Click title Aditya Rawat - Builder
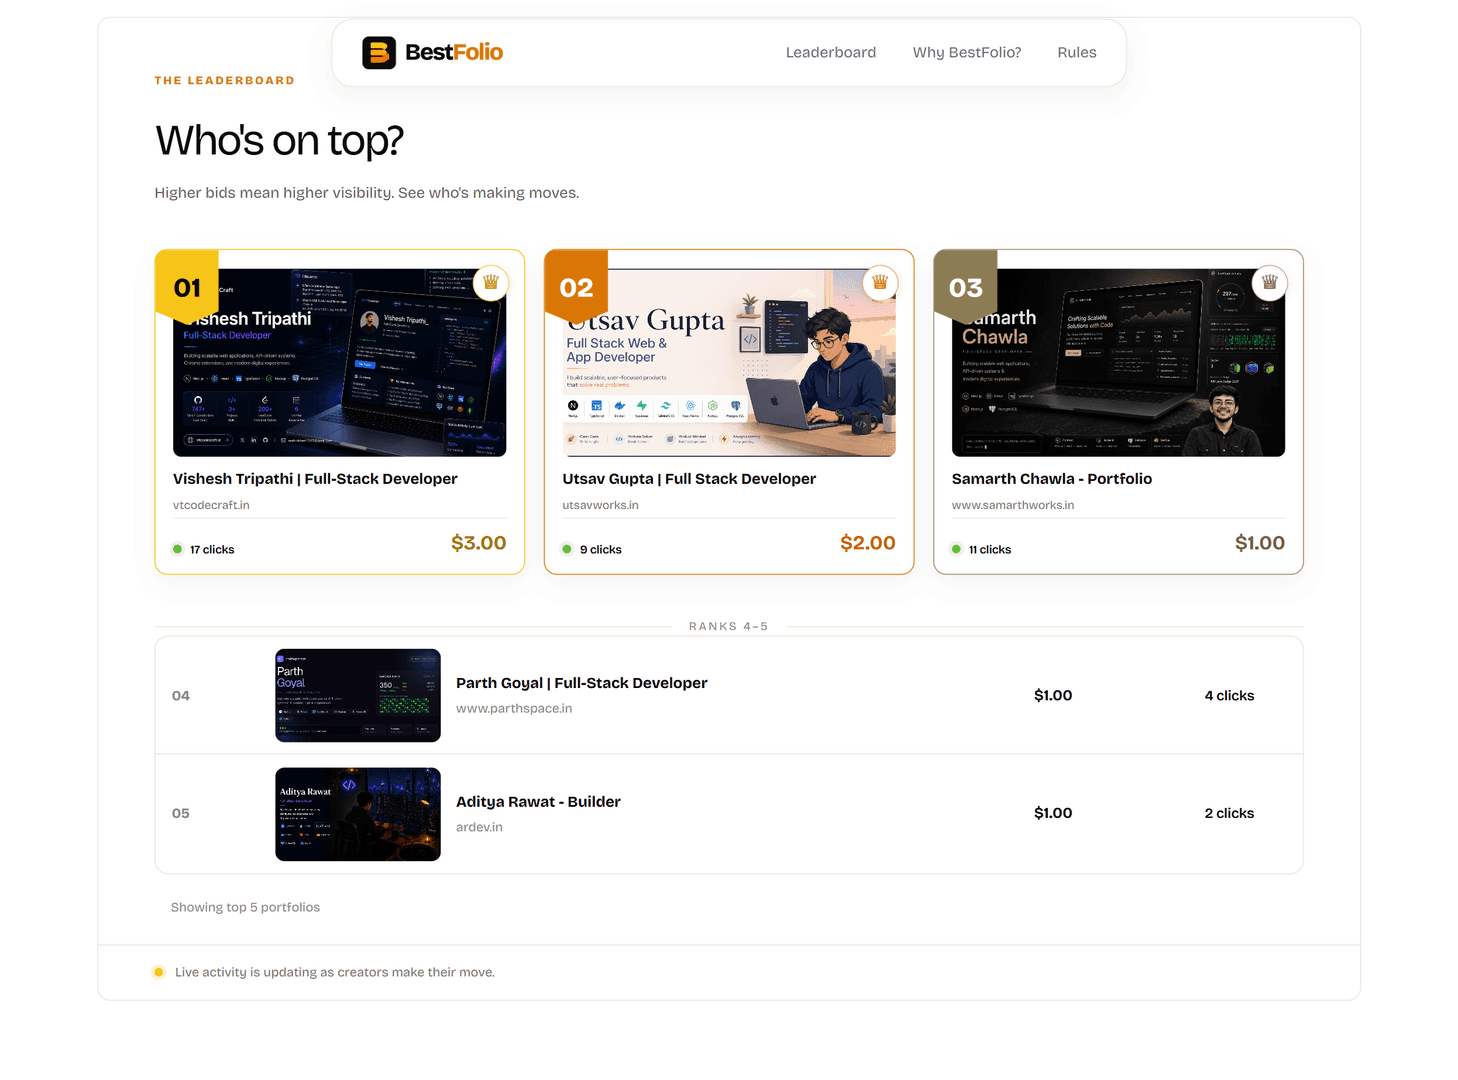 [538, 802]
